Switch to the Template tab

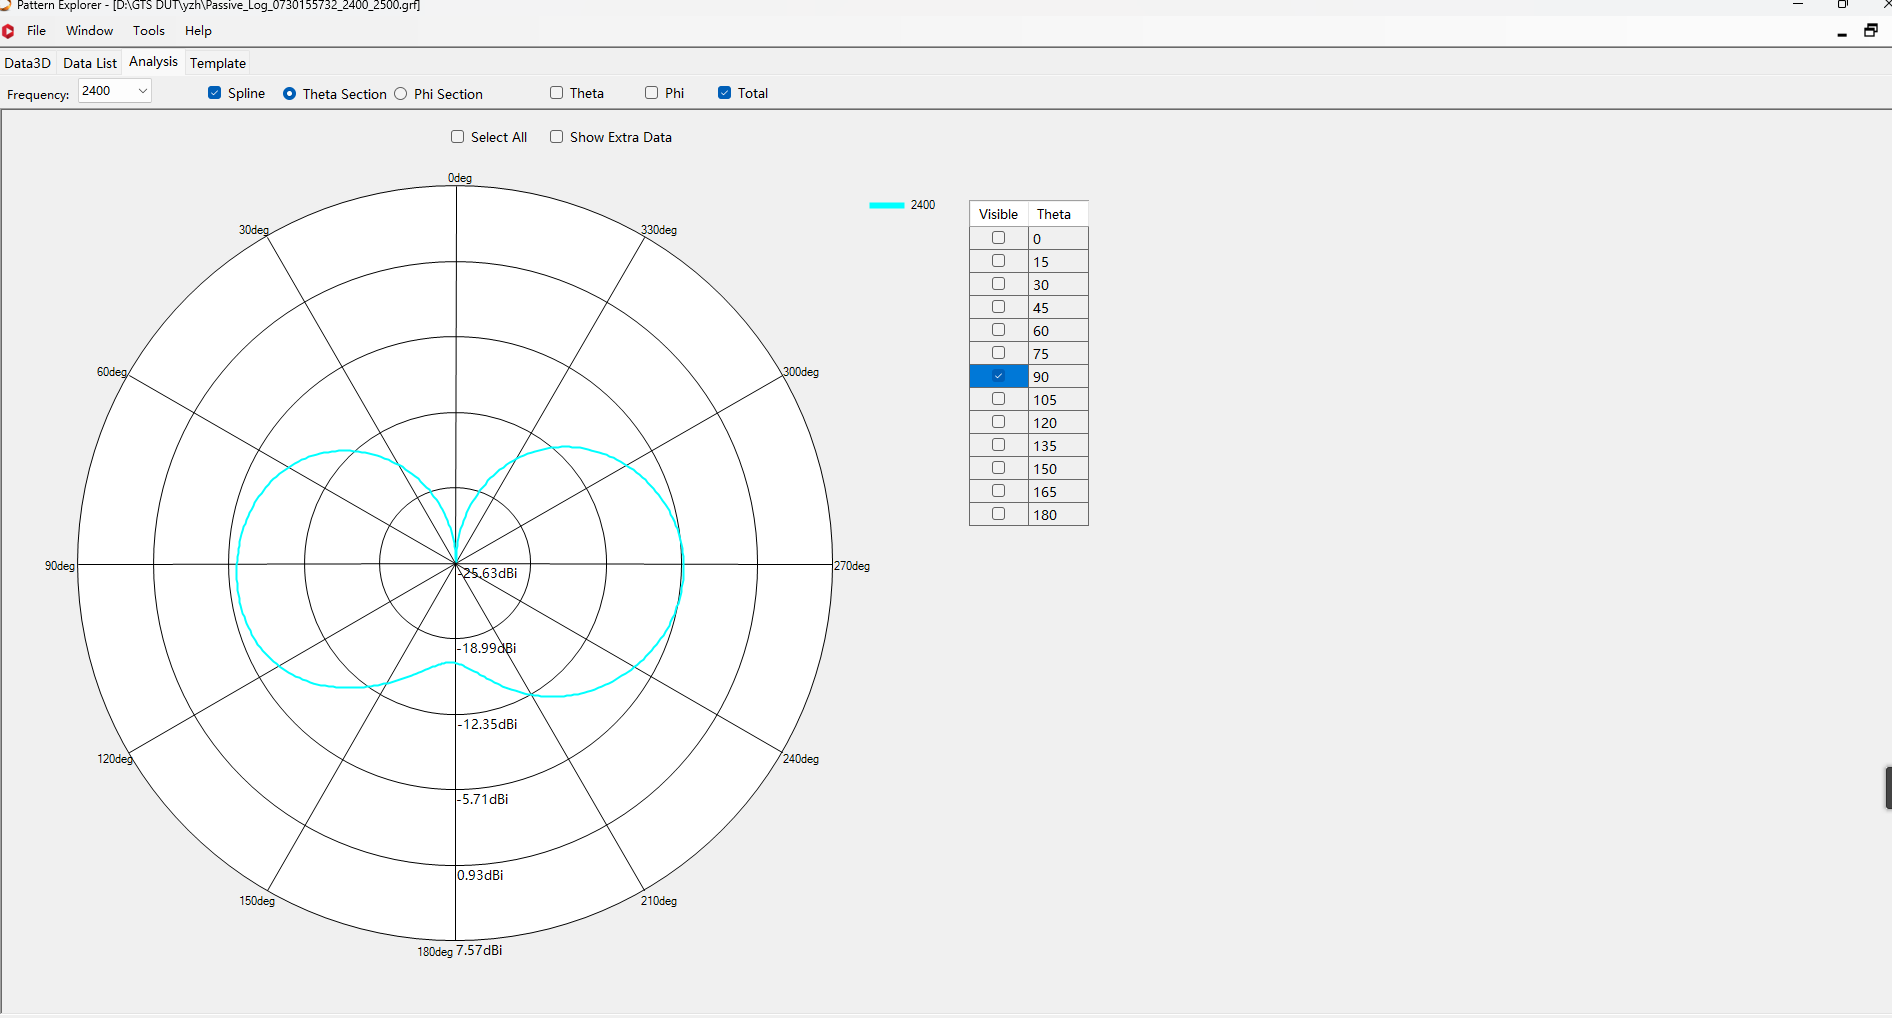coord(218,63)
